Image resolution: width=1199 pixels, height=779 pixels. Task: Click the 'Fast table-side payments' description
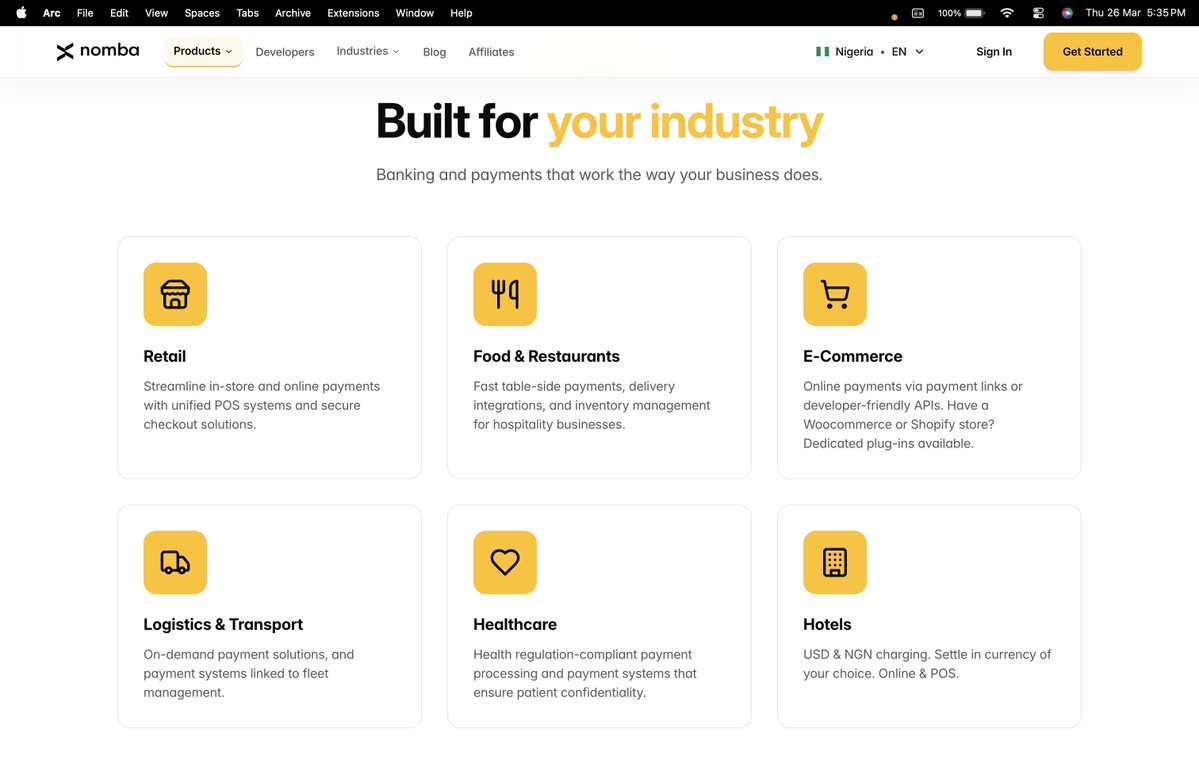[x=592, y=405]
